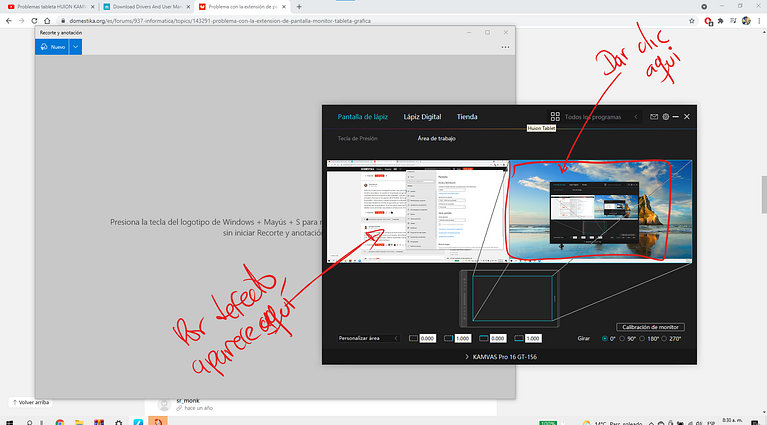Screen dimensions: 767x425
Task: Click the left edge icon beside first 0.000
Action: [413, 338]
